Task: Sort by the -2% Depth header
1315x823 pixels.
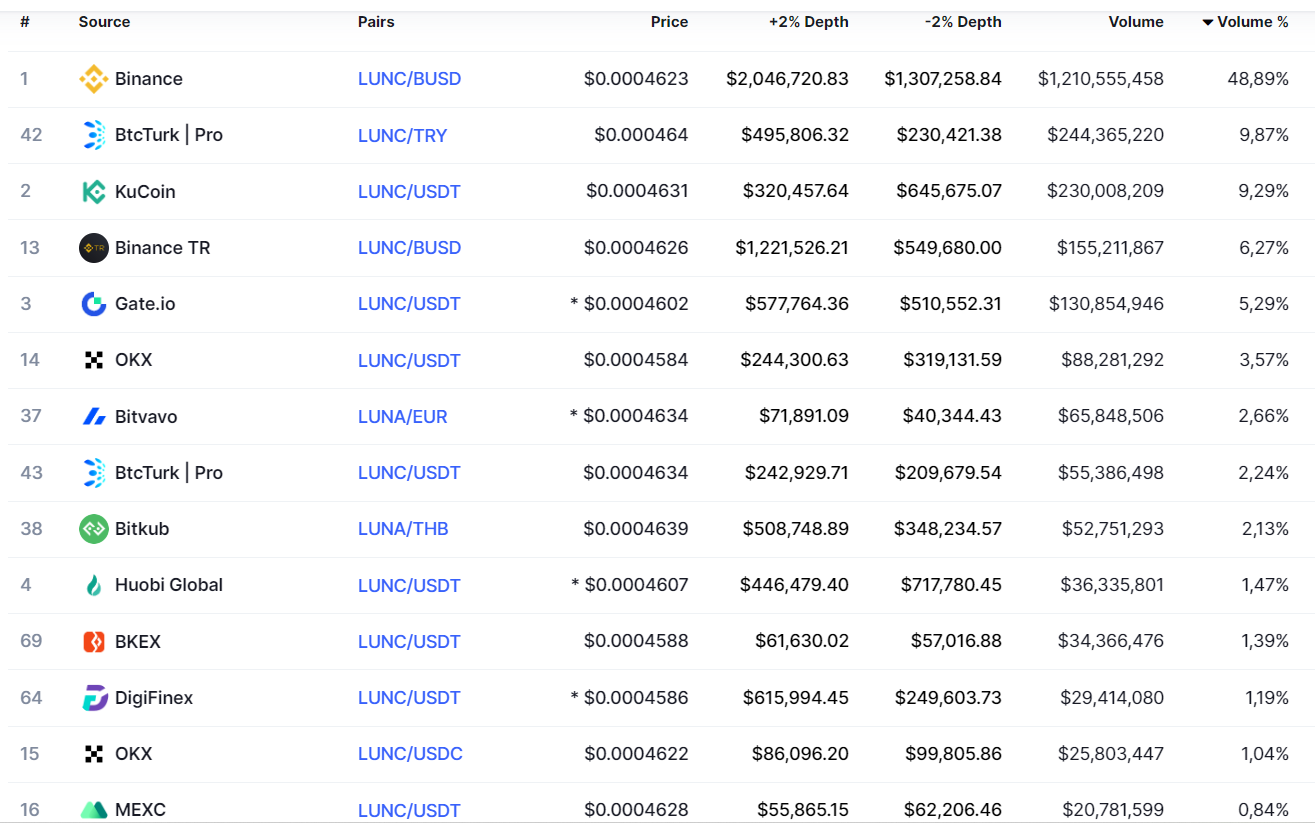Action: (x=963, y=22)
